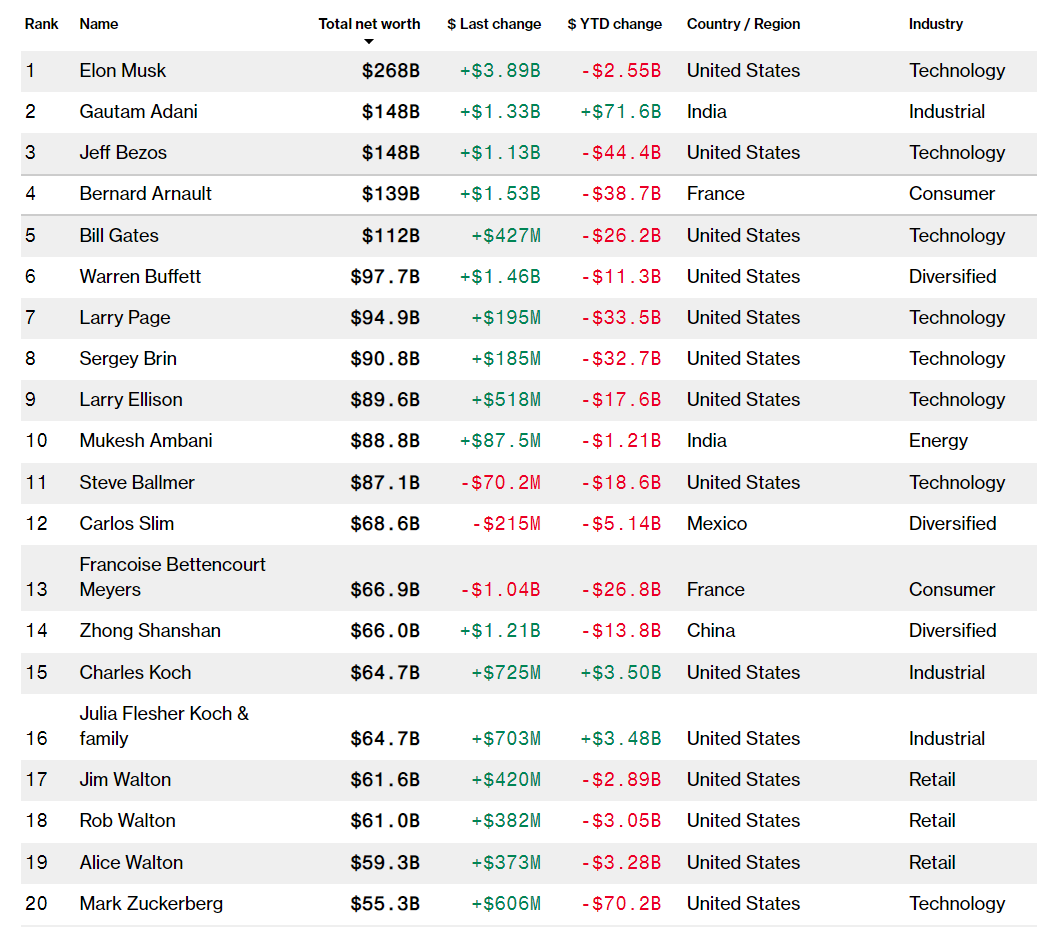The width and height of the screenshot is (1037, 927).
Task: Click the Country / Region column header
Action: tap(743, 24)
